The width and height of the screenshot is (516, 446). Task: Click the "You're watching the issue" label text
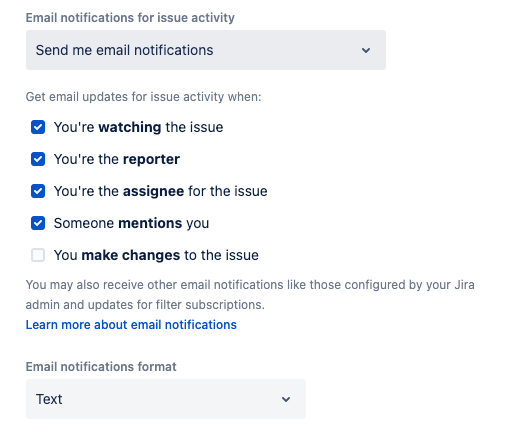tap(138, 127)
